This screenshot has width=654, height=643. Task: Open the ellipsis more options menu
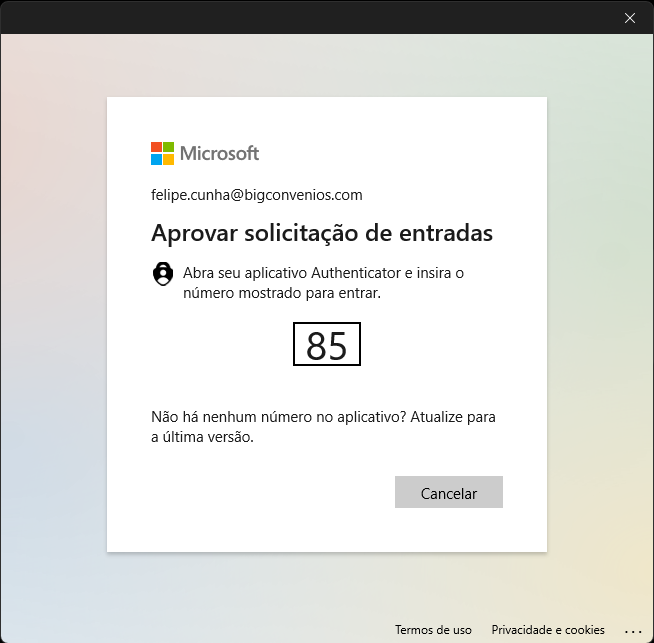coord(633,631)
